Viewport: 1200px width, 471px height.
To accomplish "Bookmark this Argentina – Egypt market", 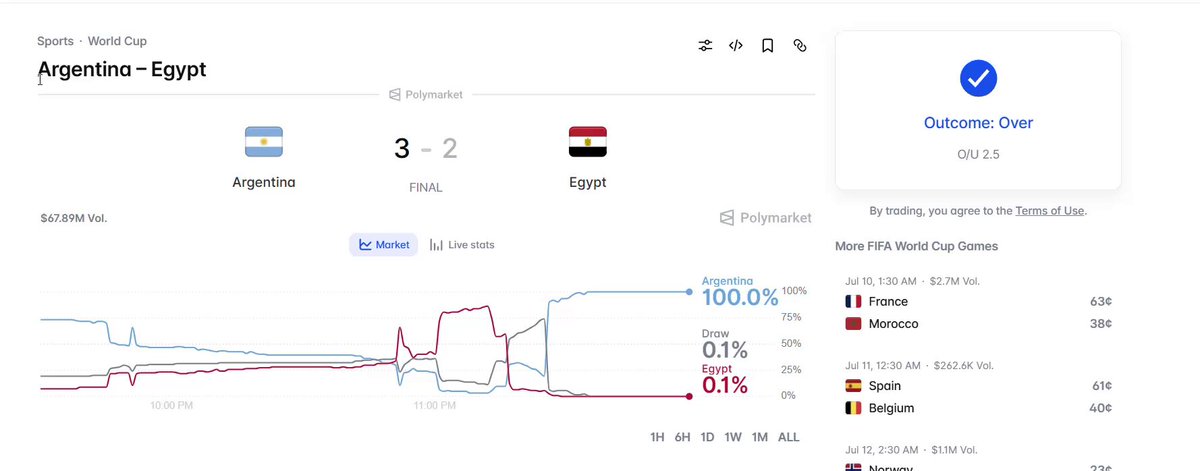I will tap(767, 45).
